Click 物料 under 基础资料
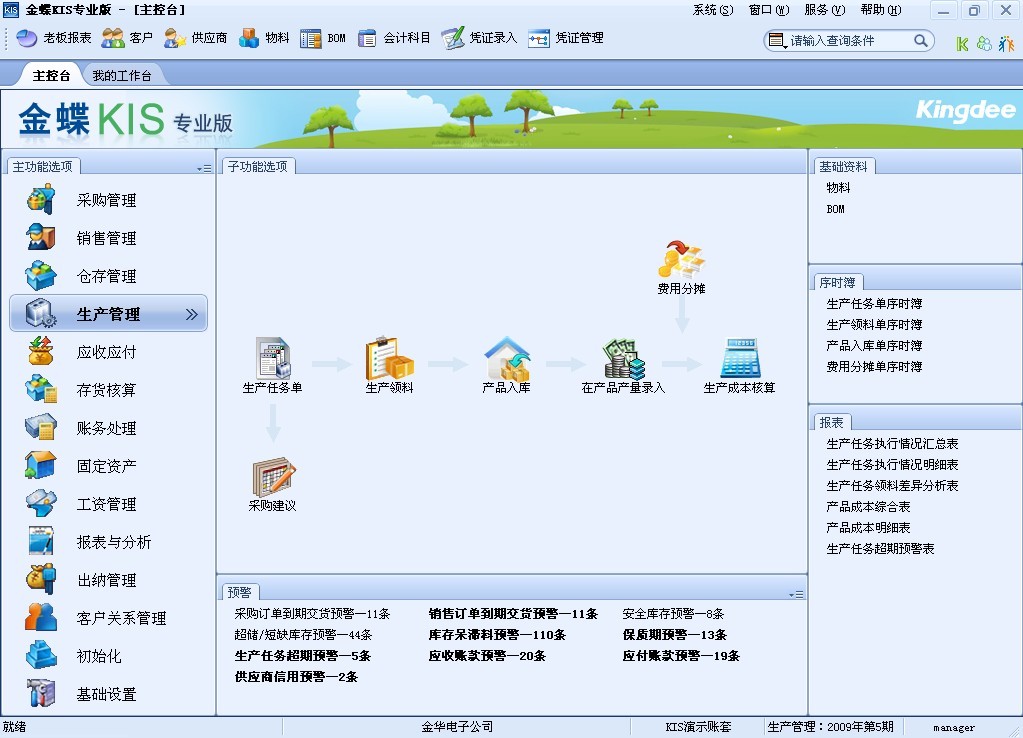This screenshot has width=1023, height=738. pos(838,188)
